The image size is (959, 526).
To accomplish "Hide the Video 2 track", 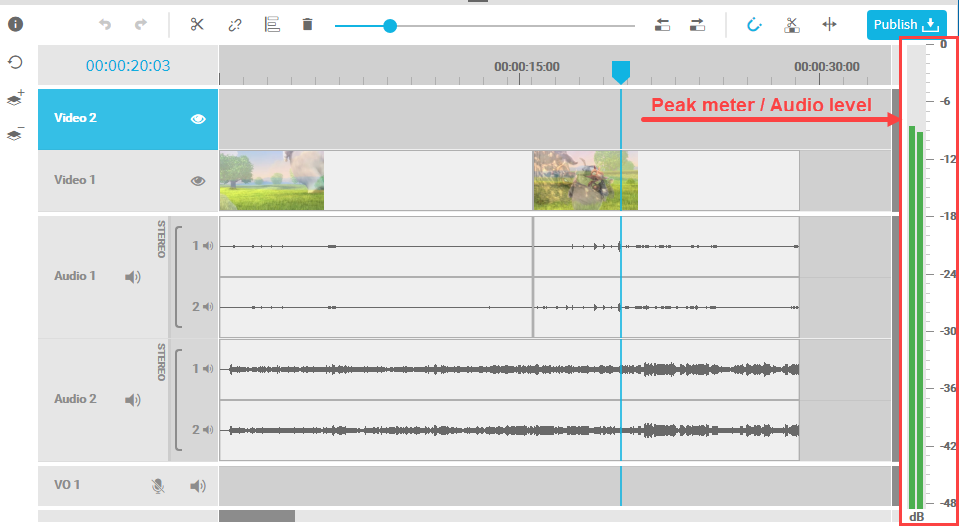I will (x=198, y=118).
